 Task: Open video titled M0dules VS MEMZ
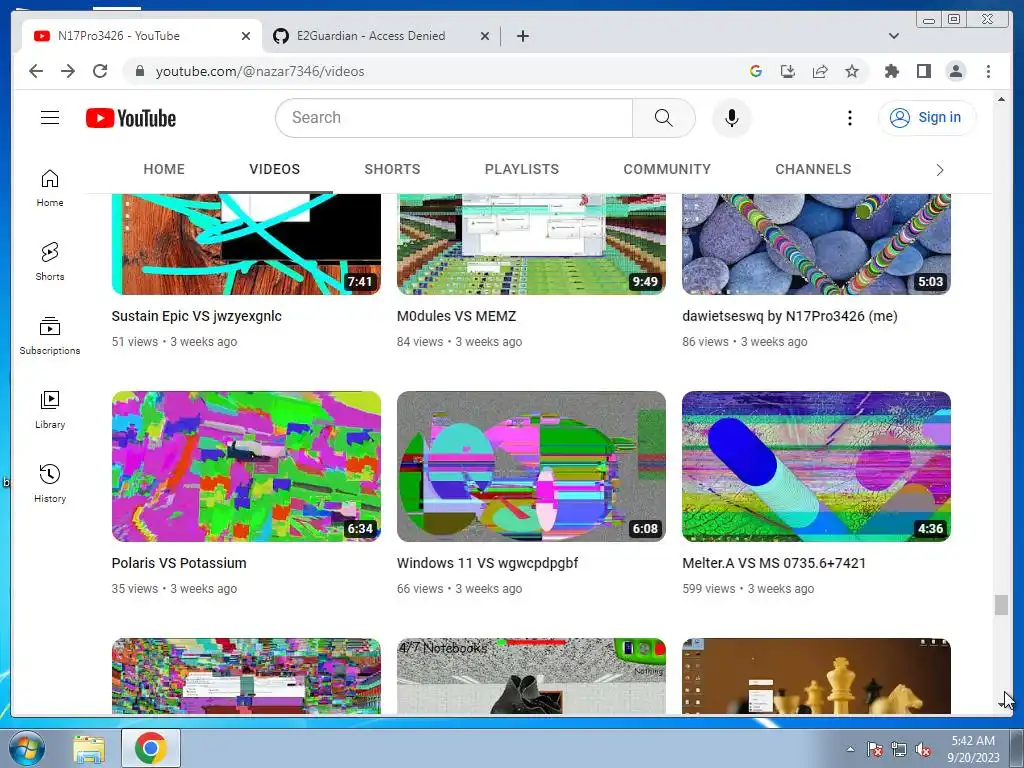click(x=456, y=316)
